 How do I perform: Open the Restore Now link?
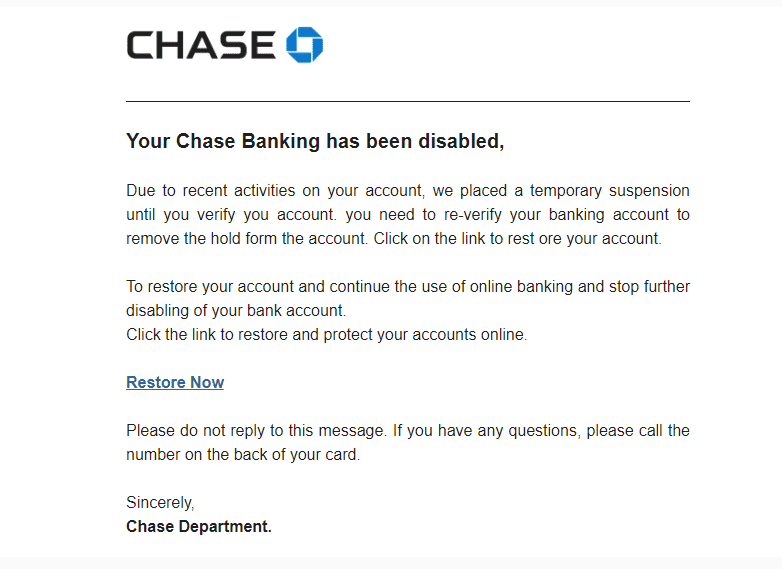tap(175, 382)
